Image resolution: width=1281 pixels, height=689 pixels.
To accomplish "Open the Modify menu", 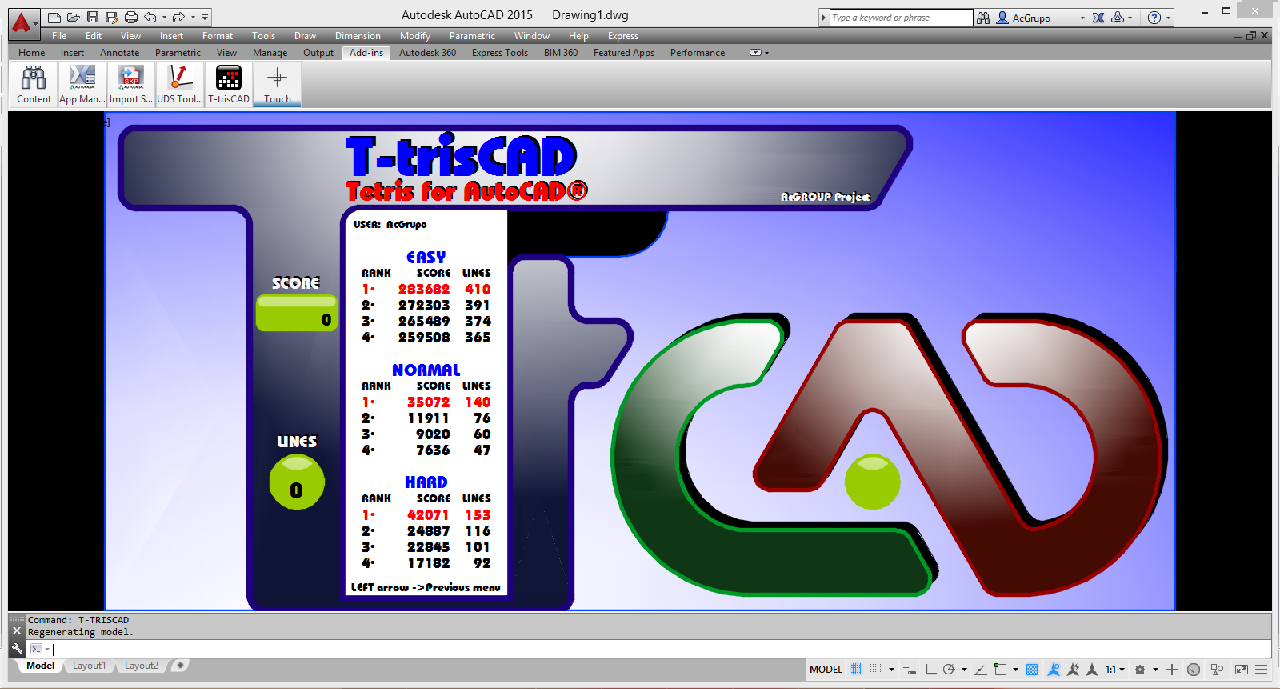I will 414,36.
